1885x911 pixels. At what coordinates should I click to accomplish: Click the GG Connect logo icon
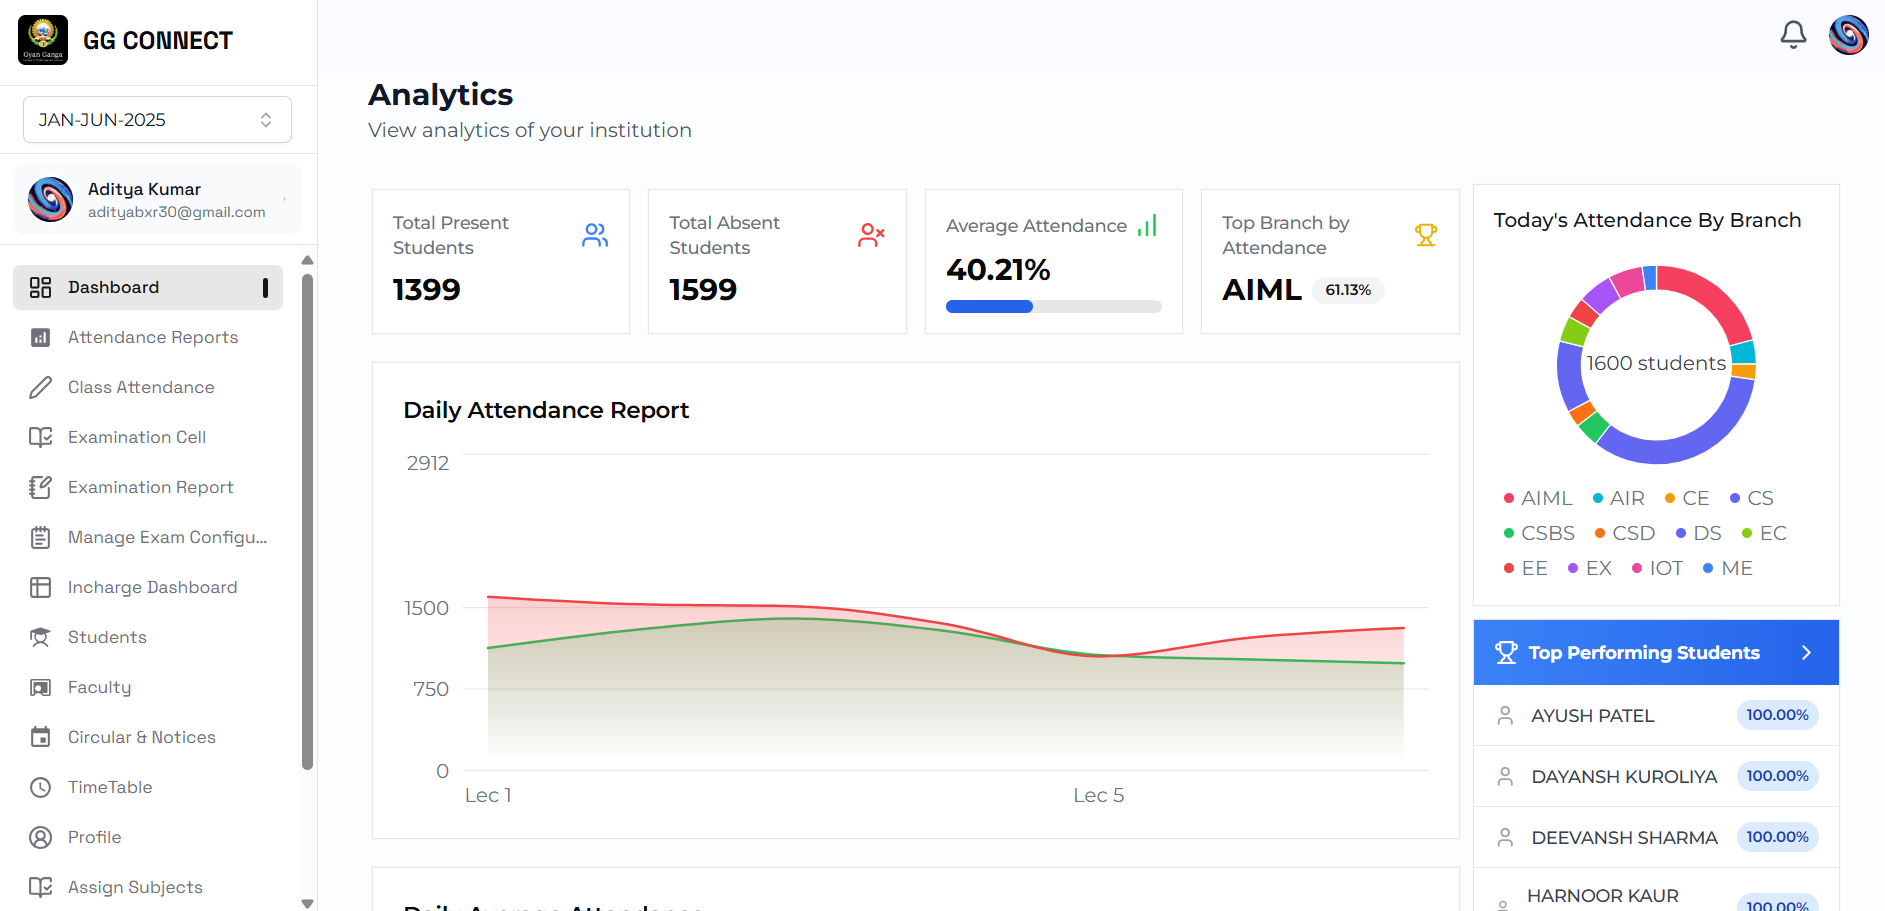click(43, 40)
